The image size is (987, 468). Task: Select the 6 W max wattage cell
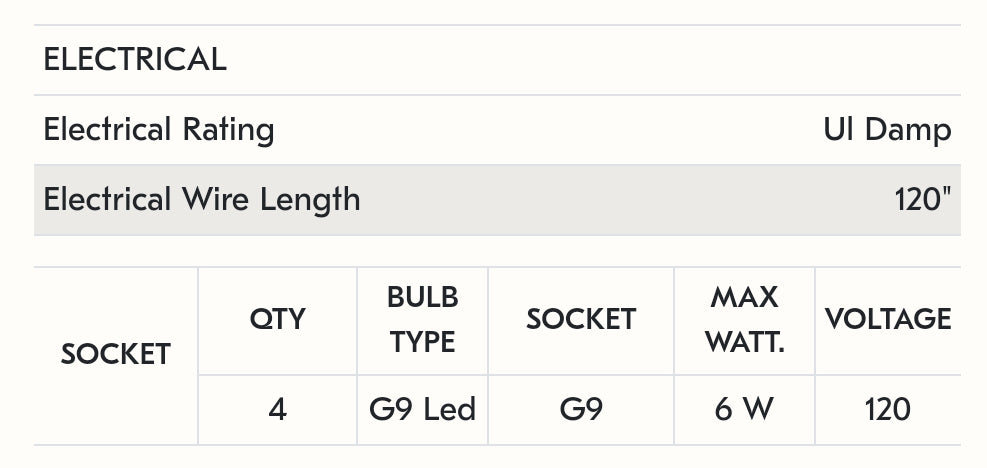pos(744,408)
